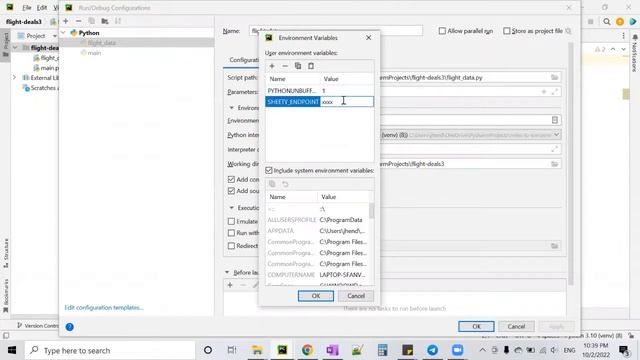Open Chrome from taskbar
This screenshot has width=640, height=360.
tap(307, 350)
